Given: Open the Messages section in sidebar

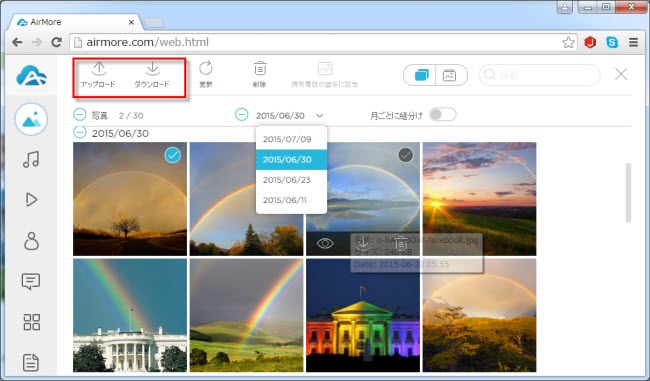Looking at the screenshot, I should (32, 282).
